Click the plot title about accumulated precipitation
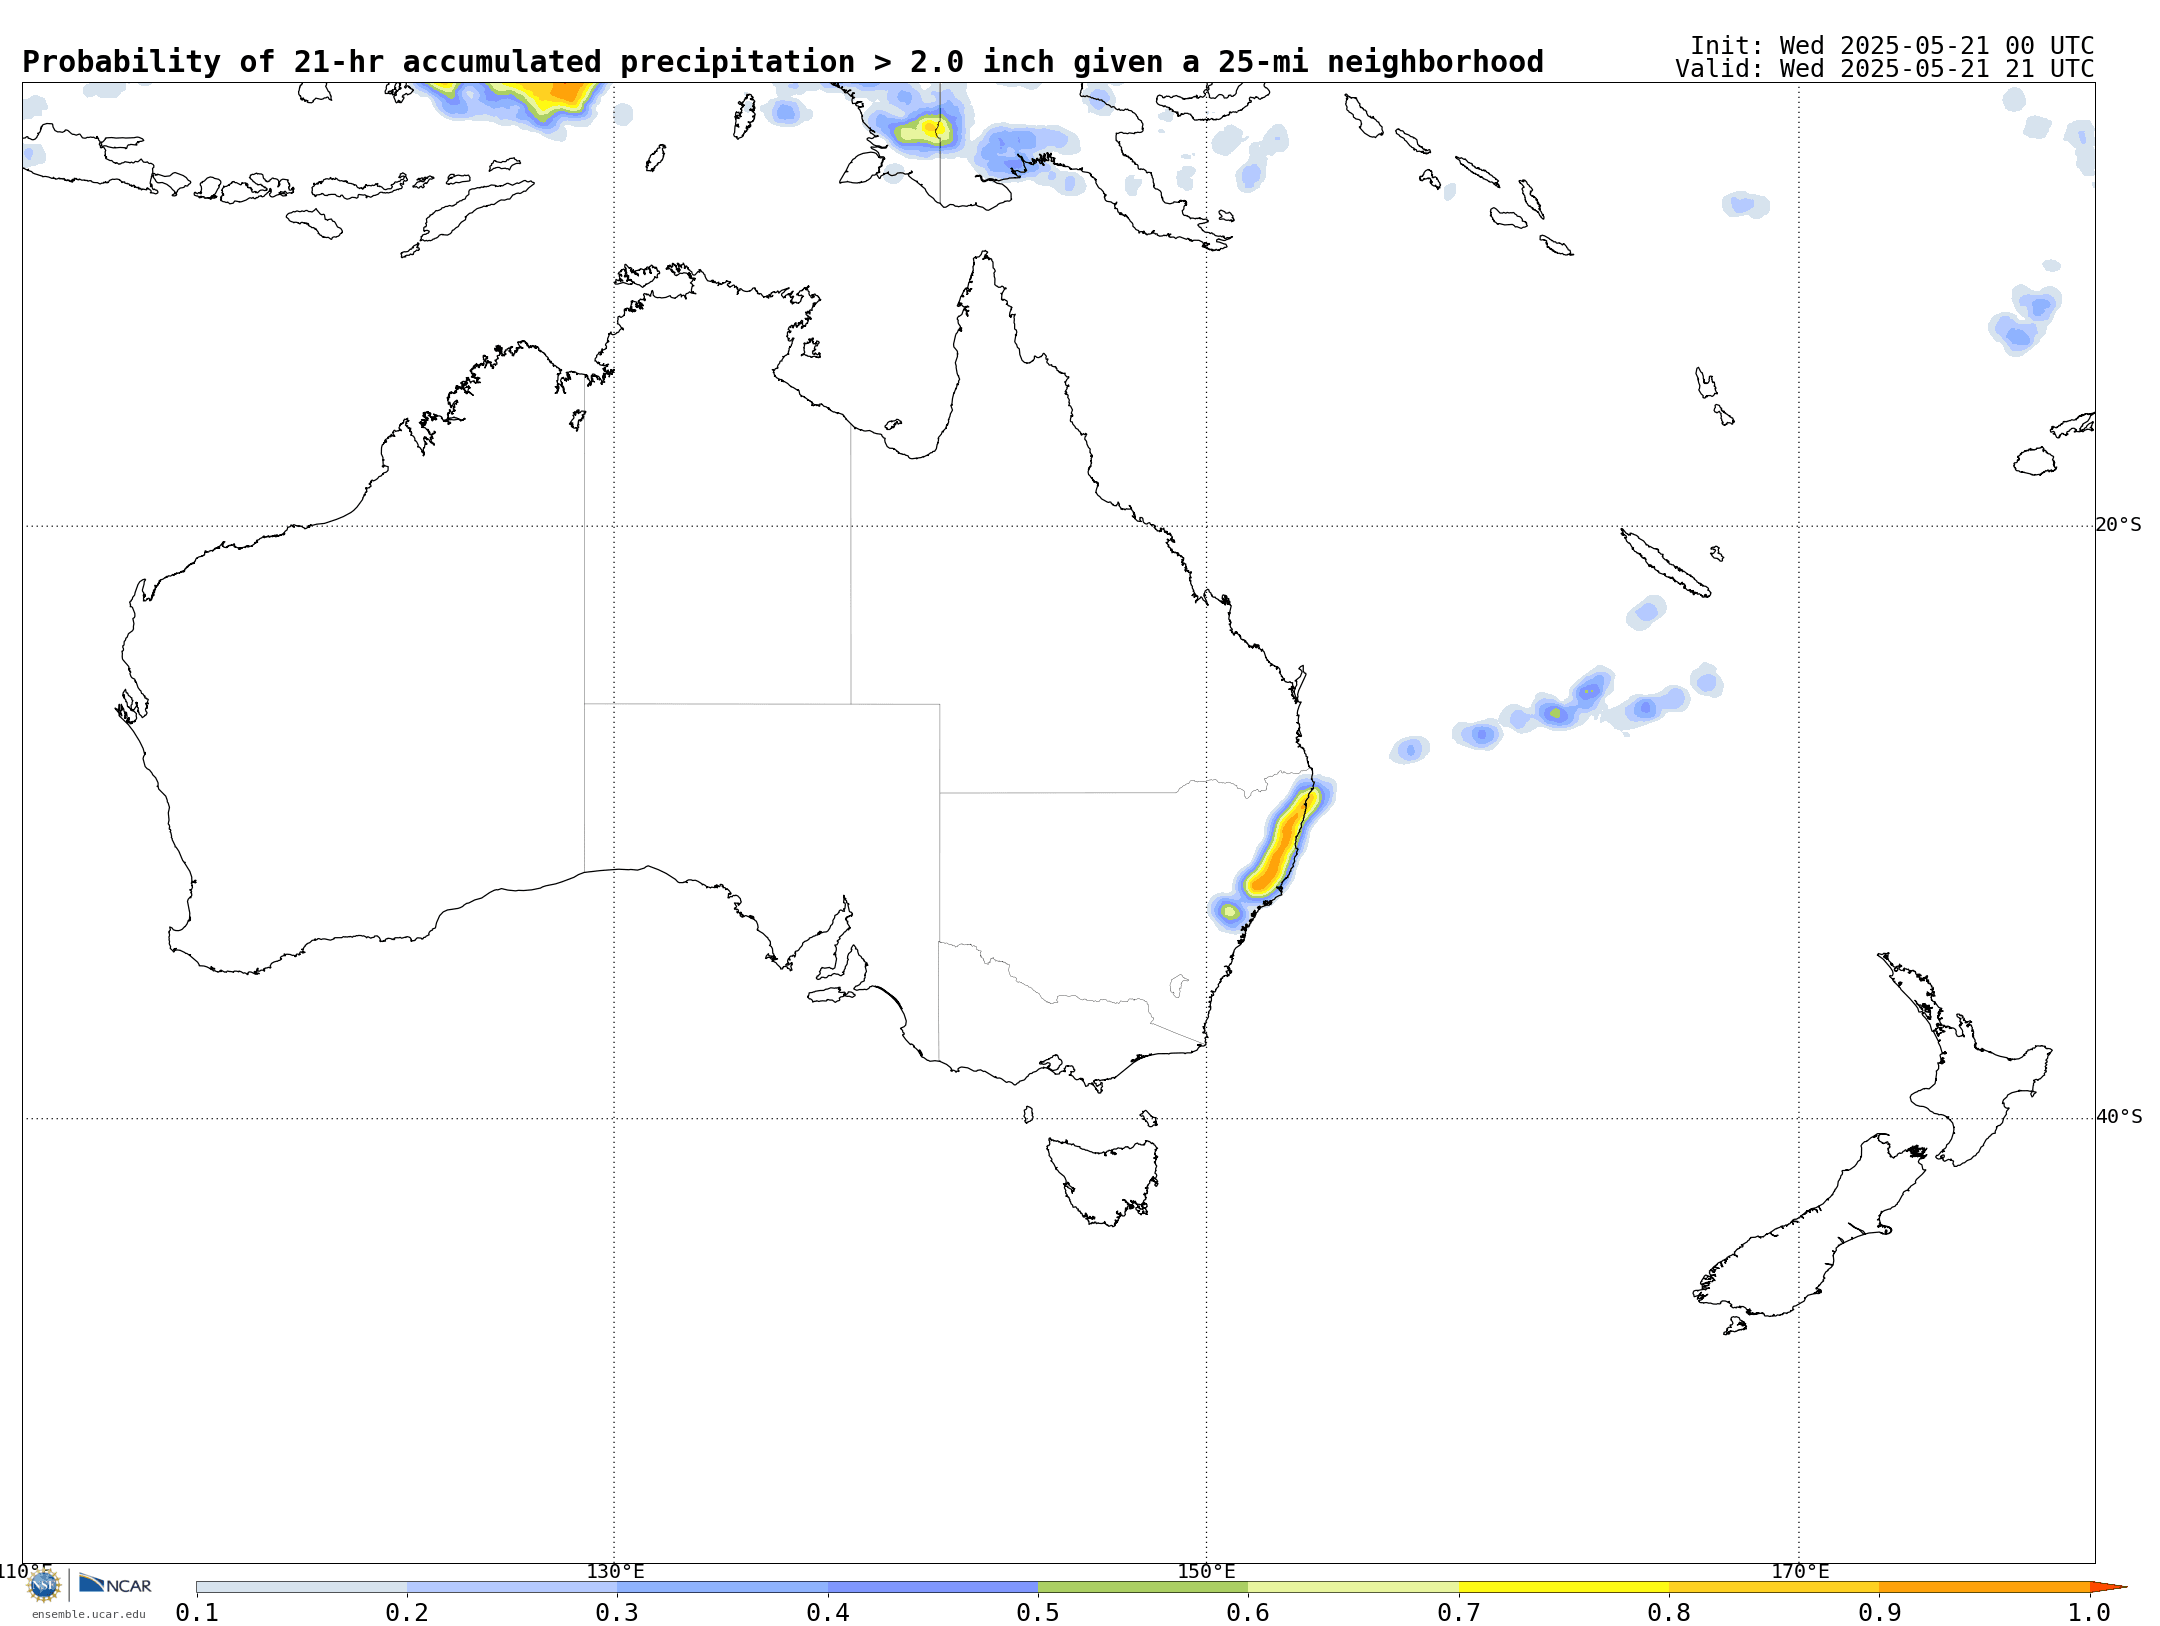The width and height of the screenshot is (2160, 1626). click(x=783, y=62)
